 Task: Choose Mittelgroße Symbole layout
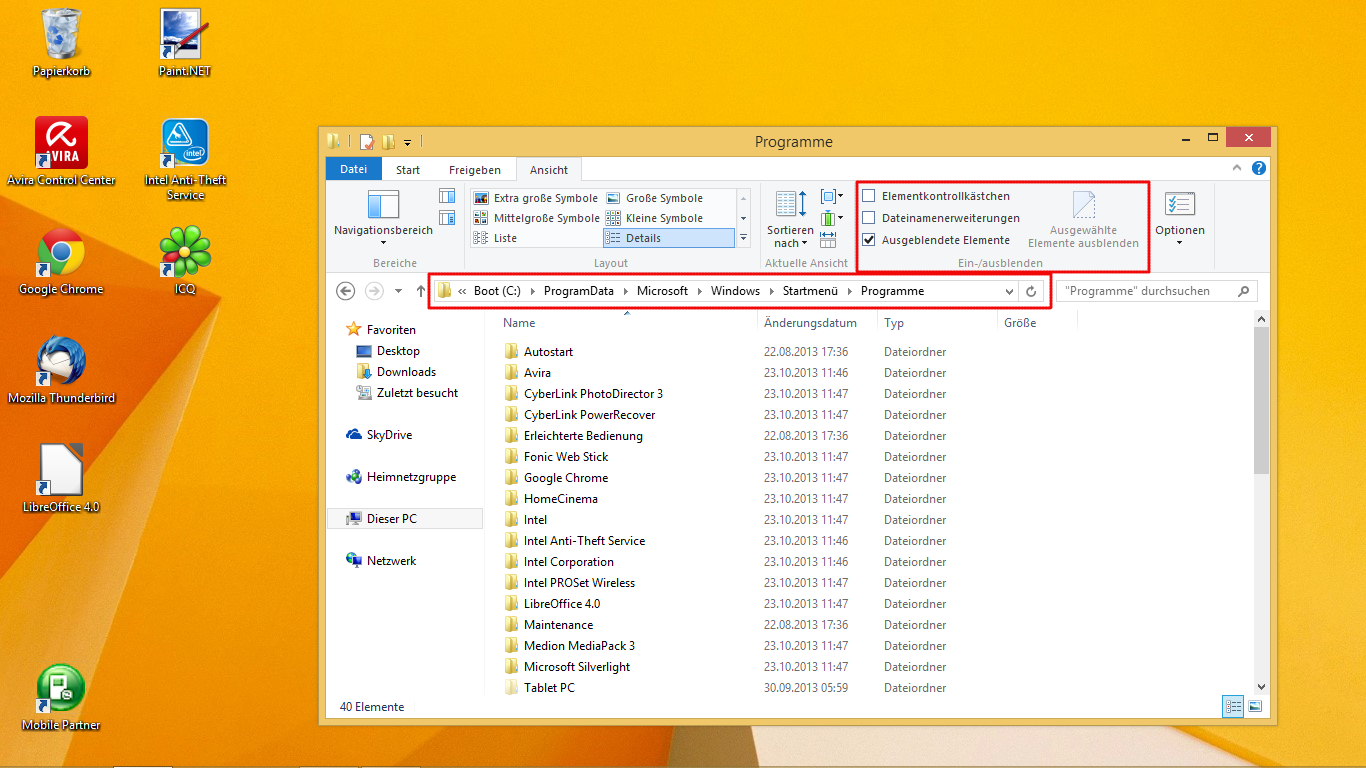tap(536, 218)
